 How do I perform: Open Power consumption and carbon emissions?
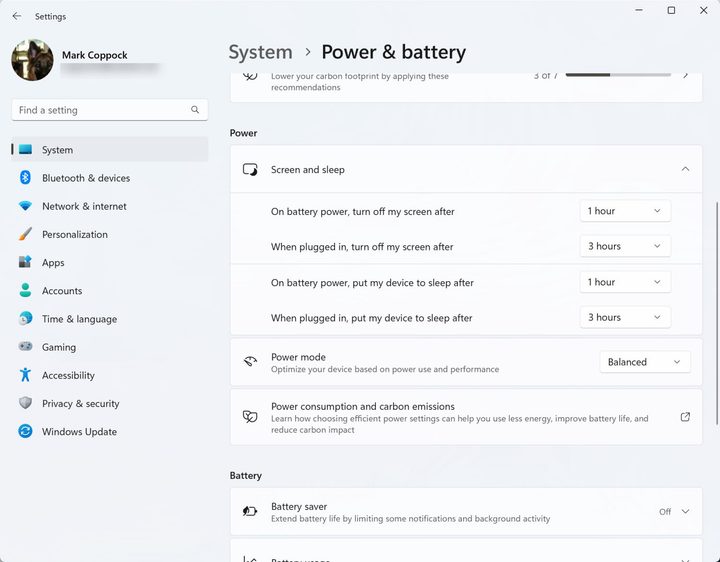click(x=466, y=417)
